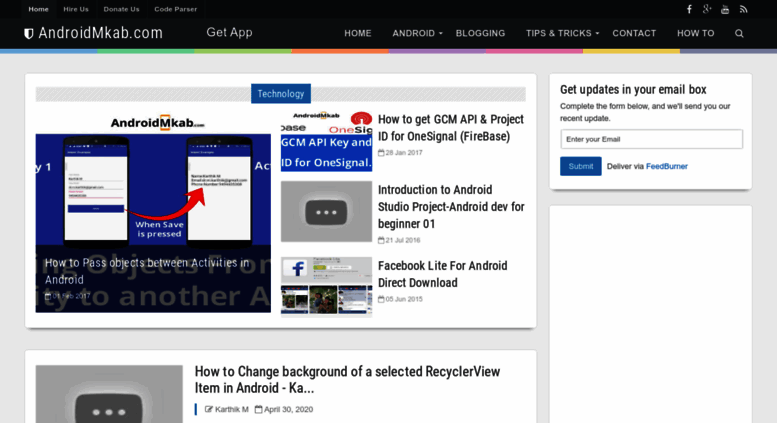Click the Enter your Email field
The width and height of the screenshot is (777, 423).
tap(651, 139)
